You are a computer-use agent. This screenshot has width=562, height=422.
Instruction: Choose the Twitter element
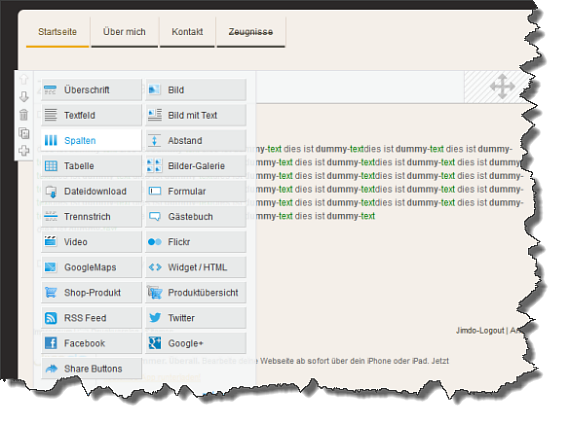pyautogui.click(x=196, y=318)
